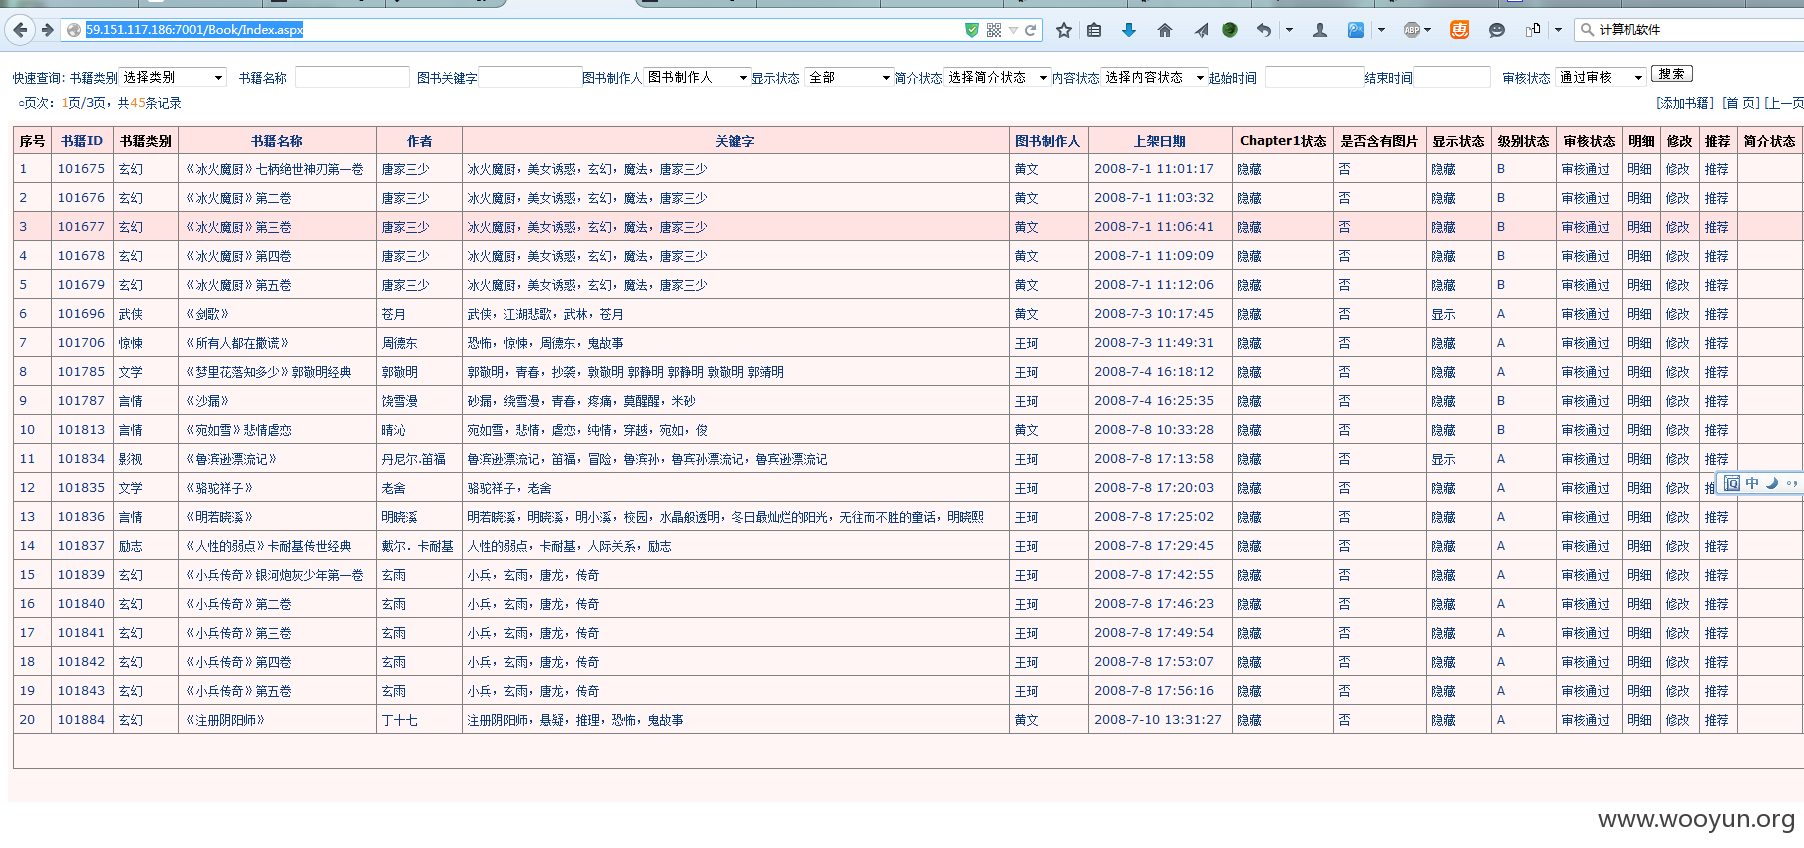Image resolution: width=1804 pixels, height=848 pixels.
Task: Go to the browser home page icon
Action: coord(1164,30)
